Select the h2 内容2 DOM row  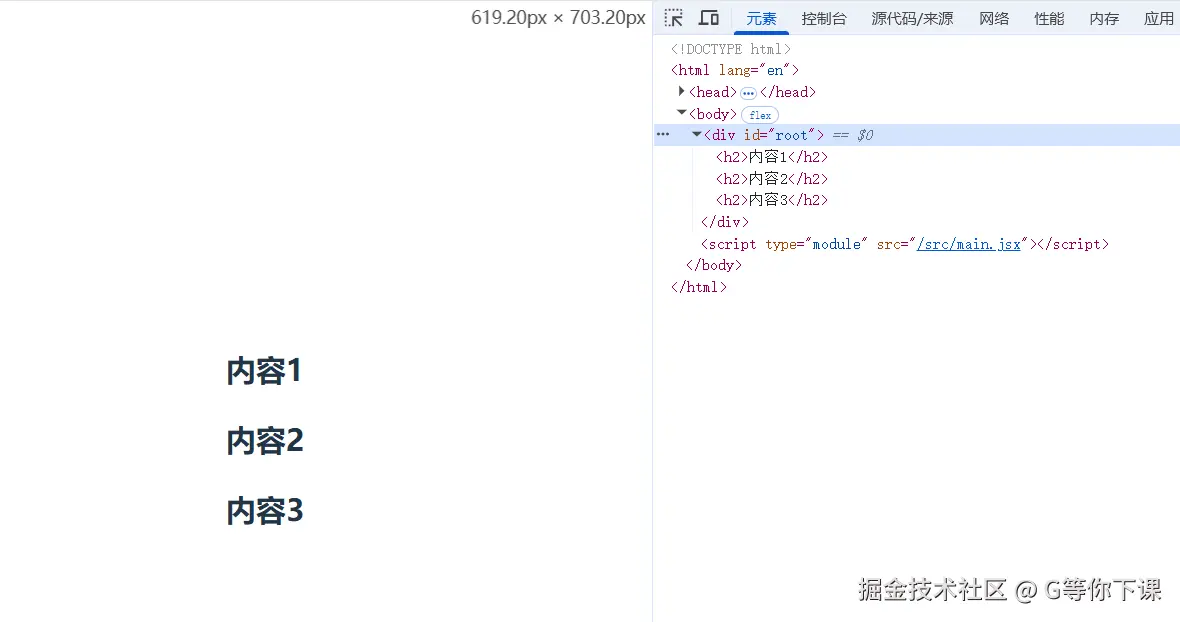(x=771, y=178)
